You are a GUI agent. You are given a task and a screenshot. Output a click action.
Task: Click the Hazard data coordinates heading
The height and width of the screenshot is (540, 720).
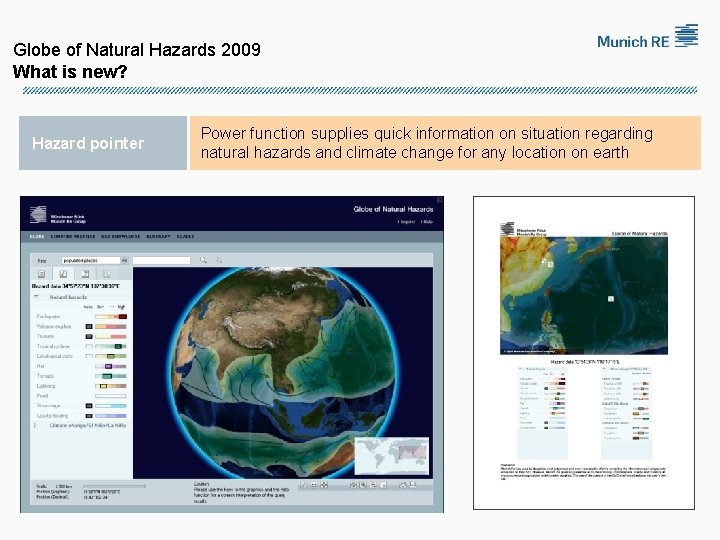point(76,286)
